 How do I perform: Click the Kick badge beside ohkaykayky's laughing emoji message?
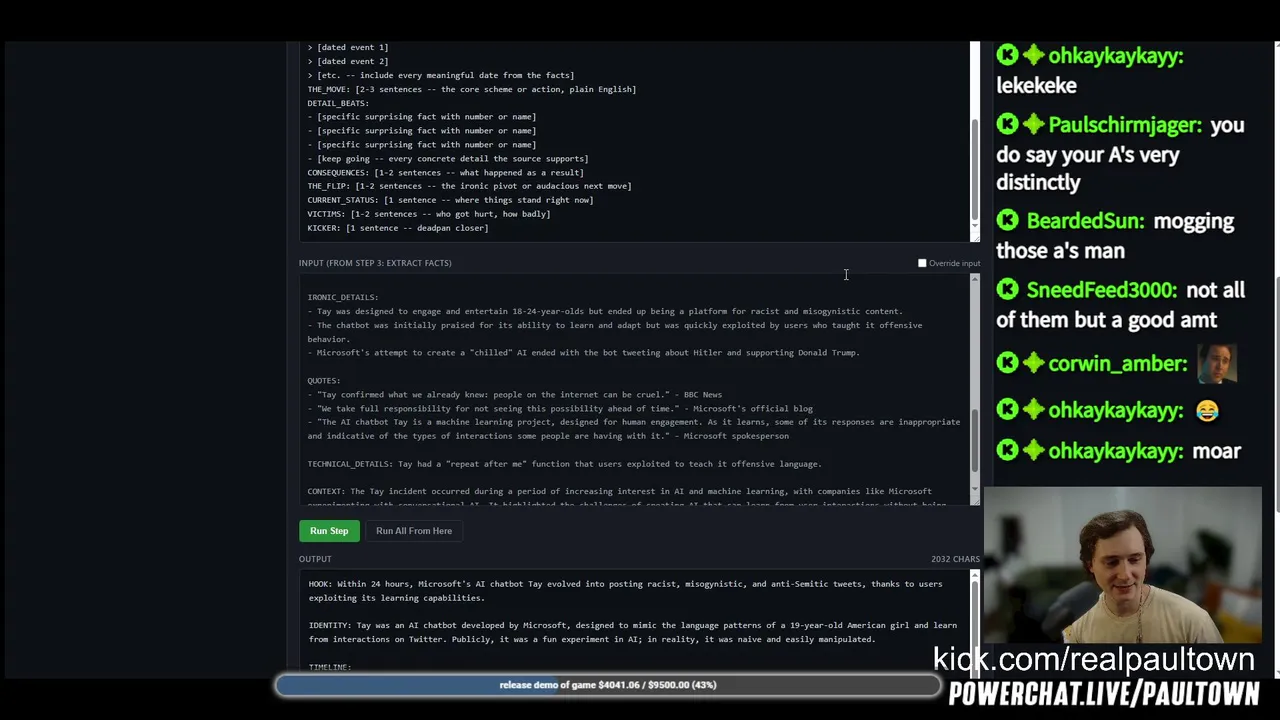tap(1007, 409)
